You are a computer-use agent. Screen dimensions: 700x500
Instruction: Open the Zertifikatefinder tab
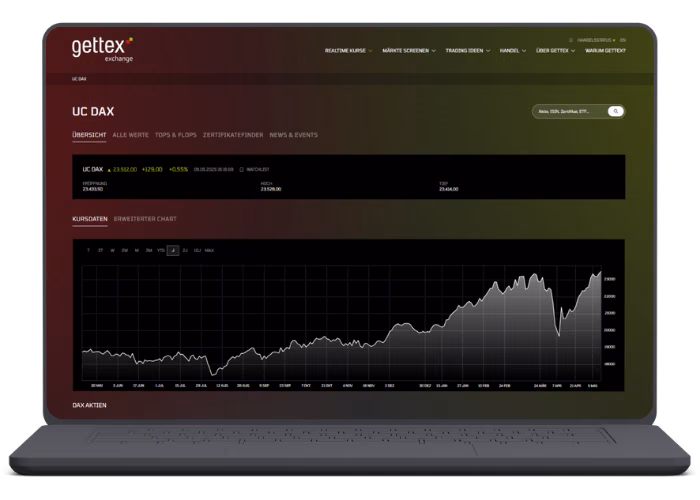[233, 135]
